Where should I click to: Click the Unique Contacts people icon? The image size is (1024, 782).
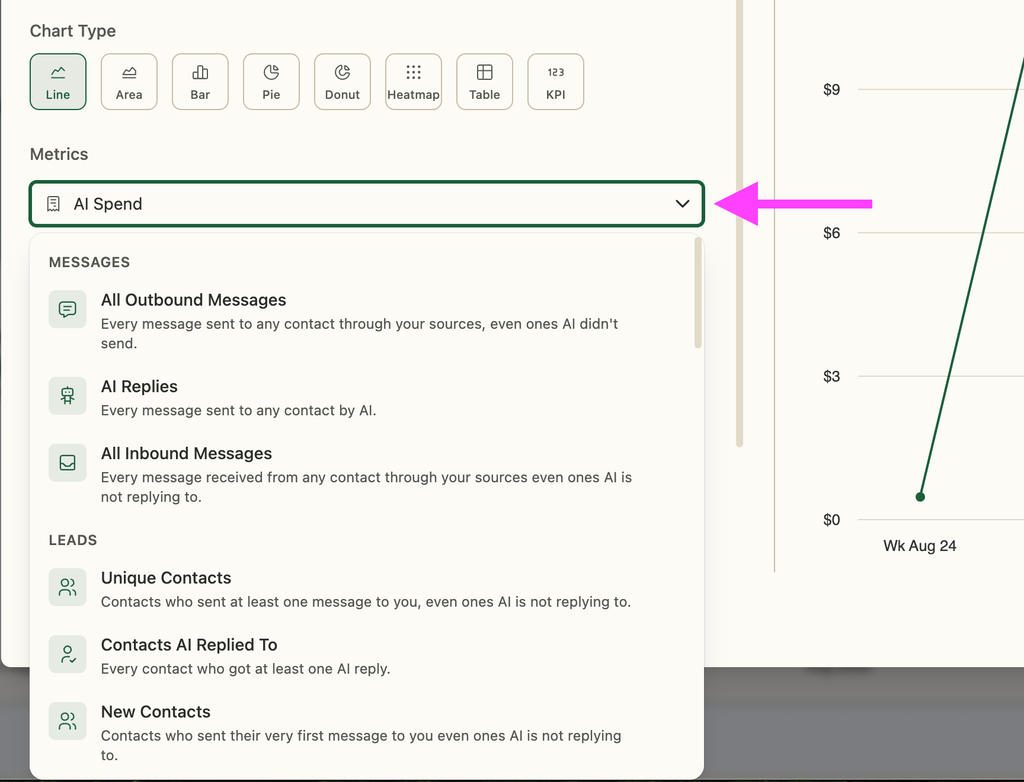pyautogui.click(x=67, y=587)
